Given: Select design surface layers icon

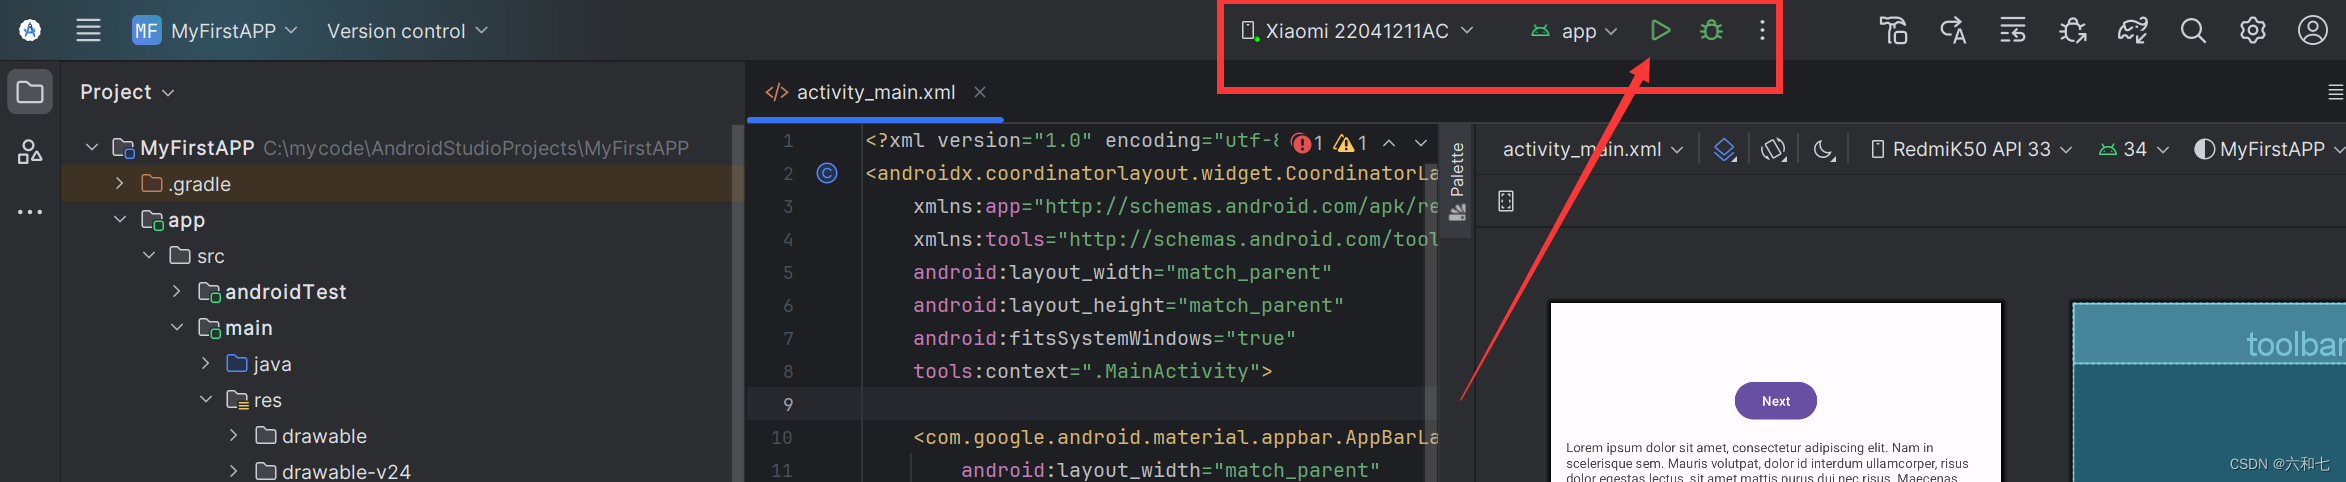Looking at the screenshot, I should (1725, 150).
